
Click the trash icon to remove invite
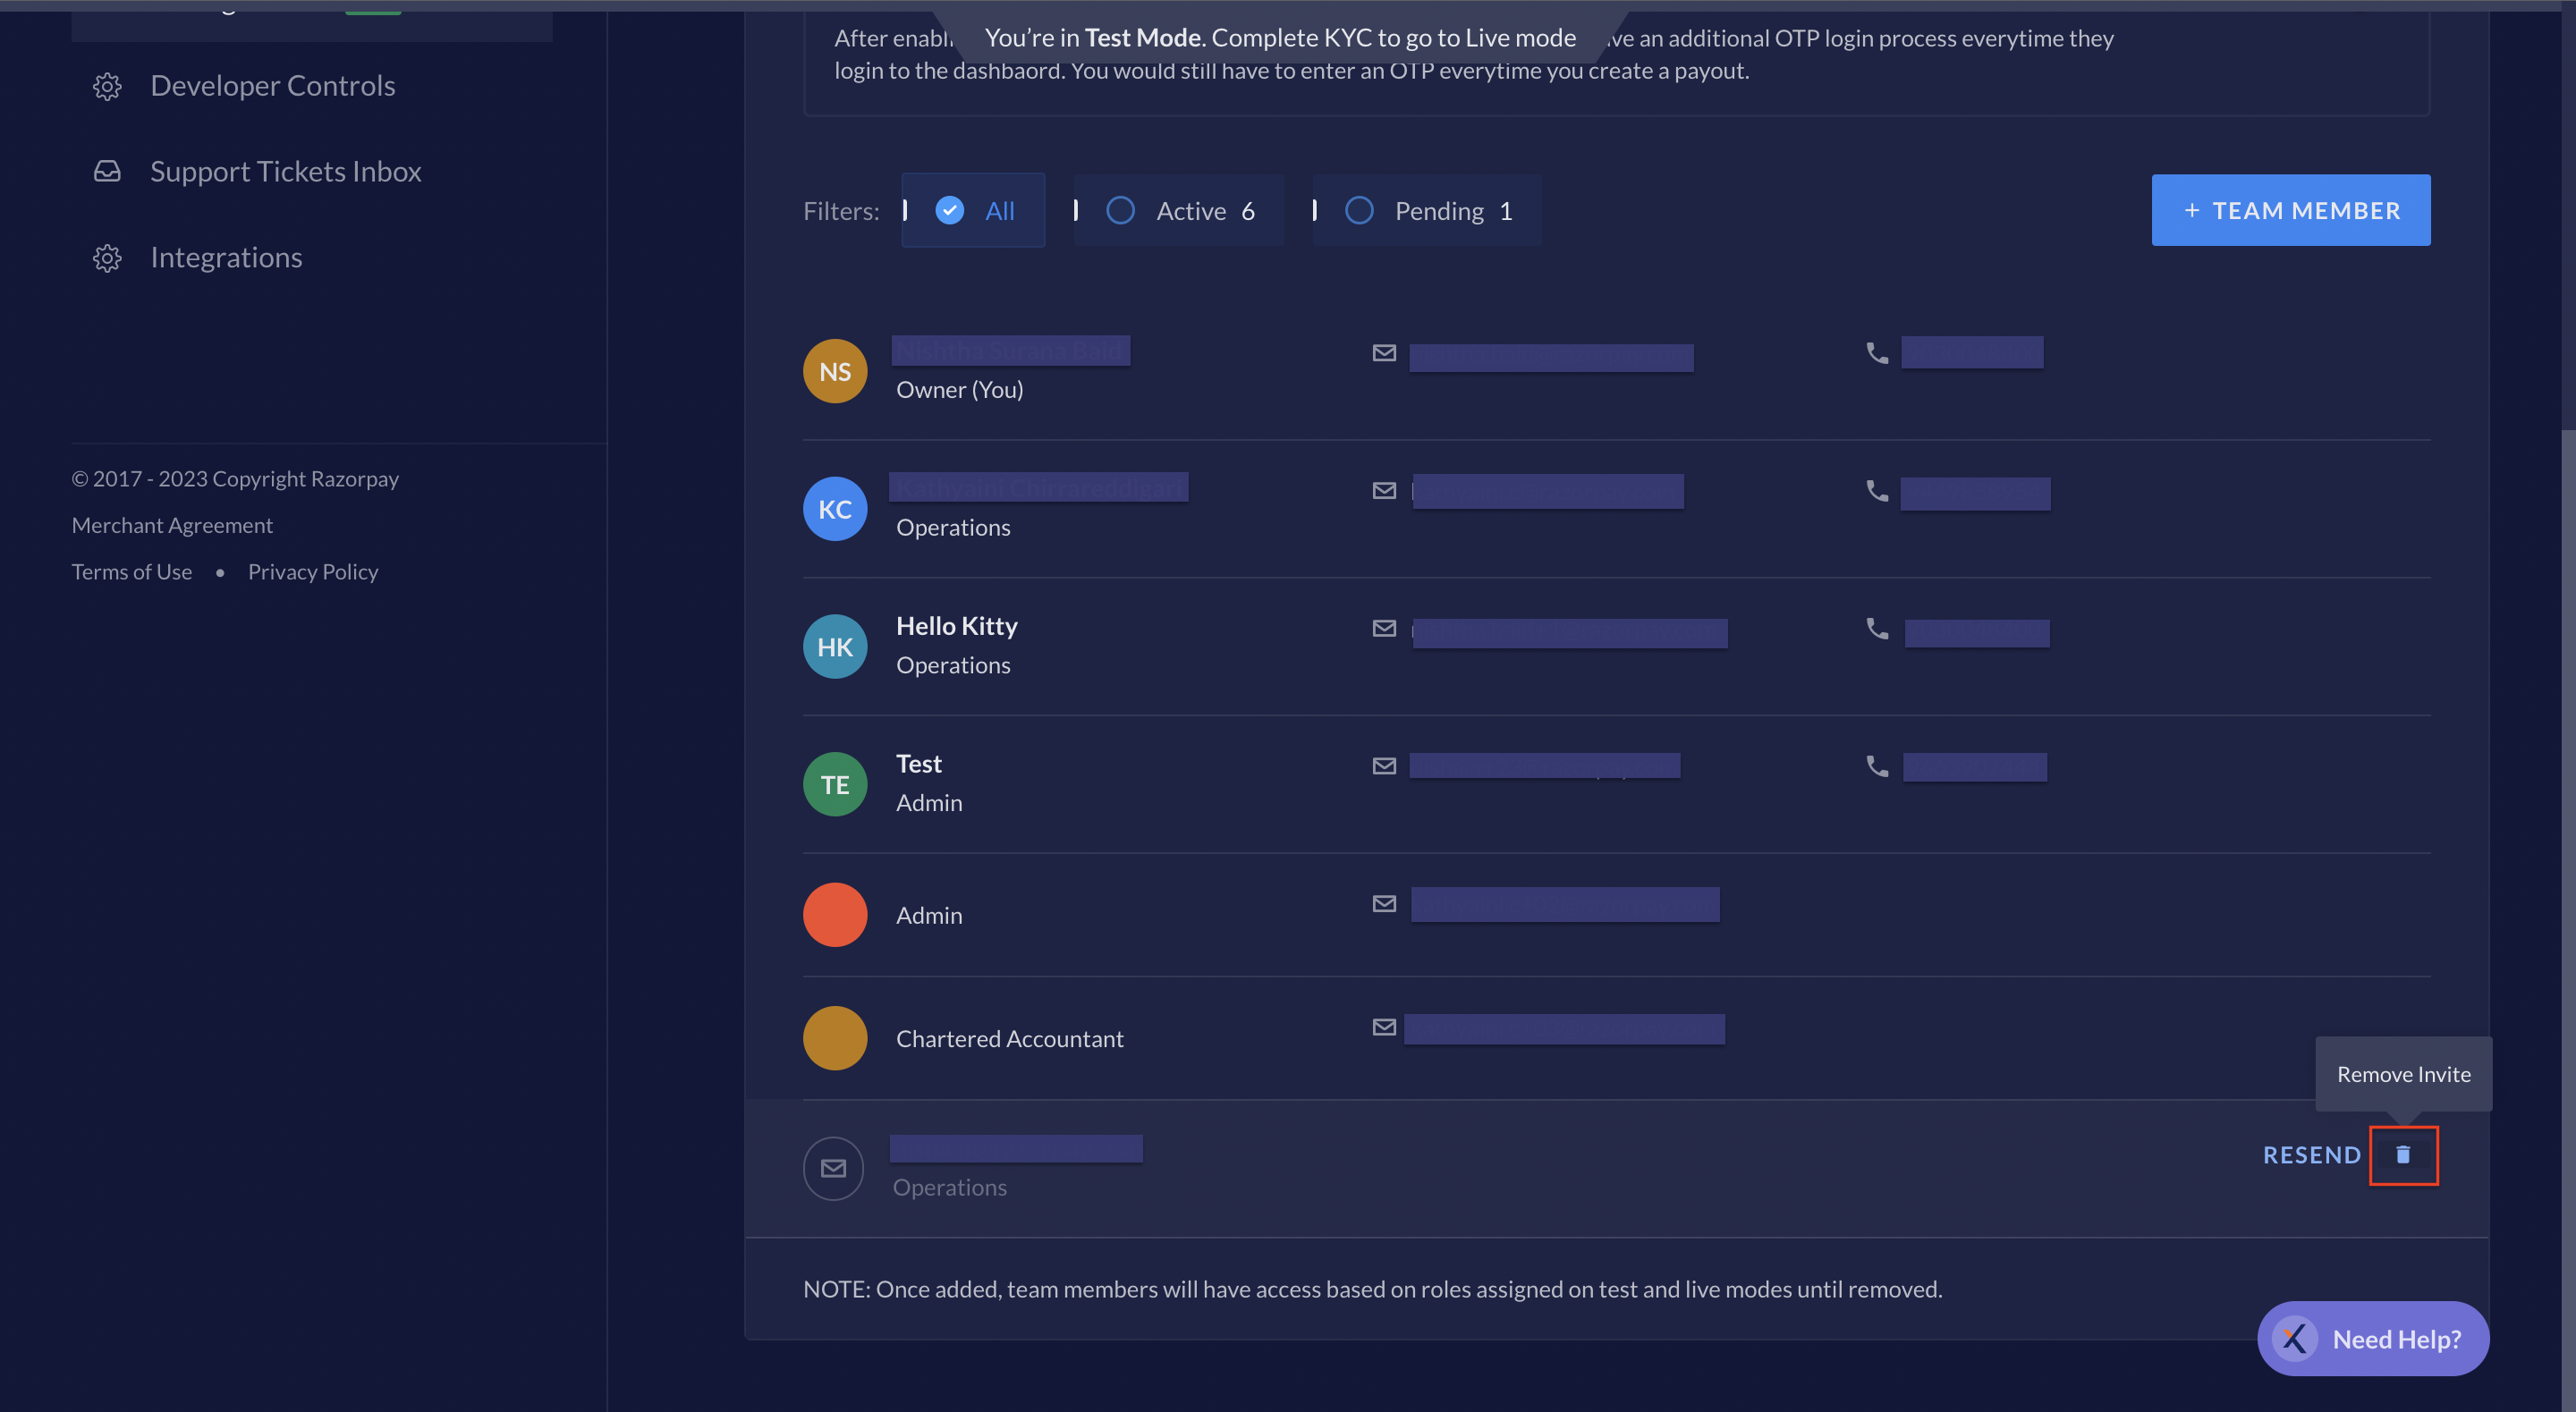(2403, 1155)
